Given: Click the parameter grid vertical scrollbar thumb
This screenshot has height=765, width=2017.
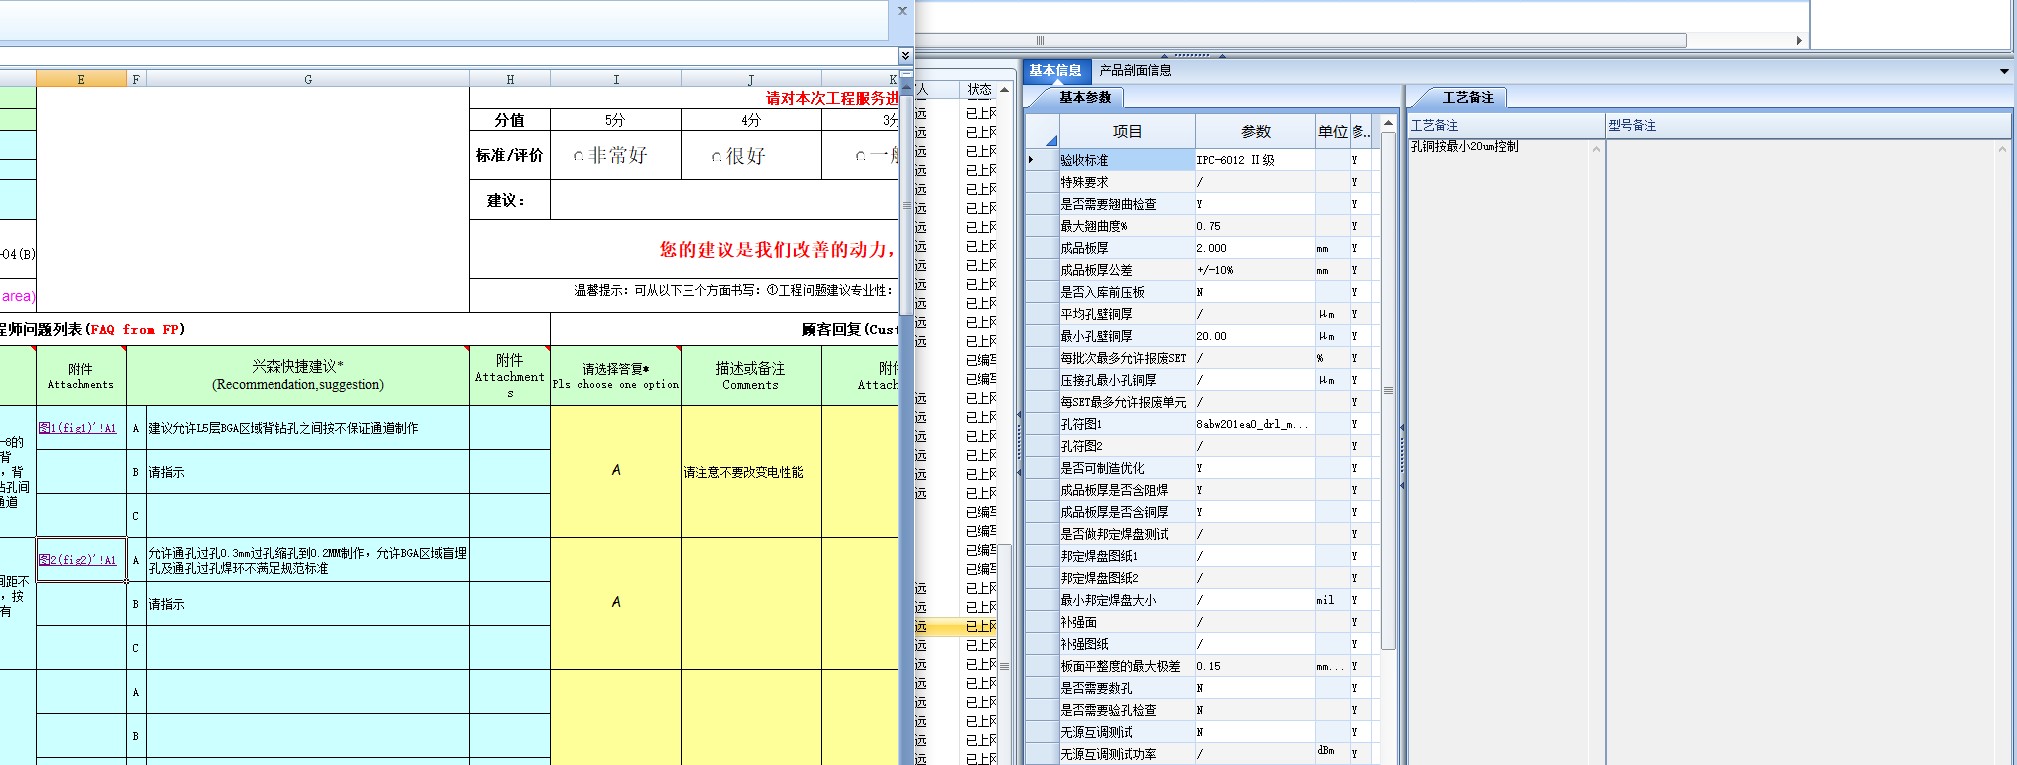Looking at the screenshot, I should [x=1388, y=390].
